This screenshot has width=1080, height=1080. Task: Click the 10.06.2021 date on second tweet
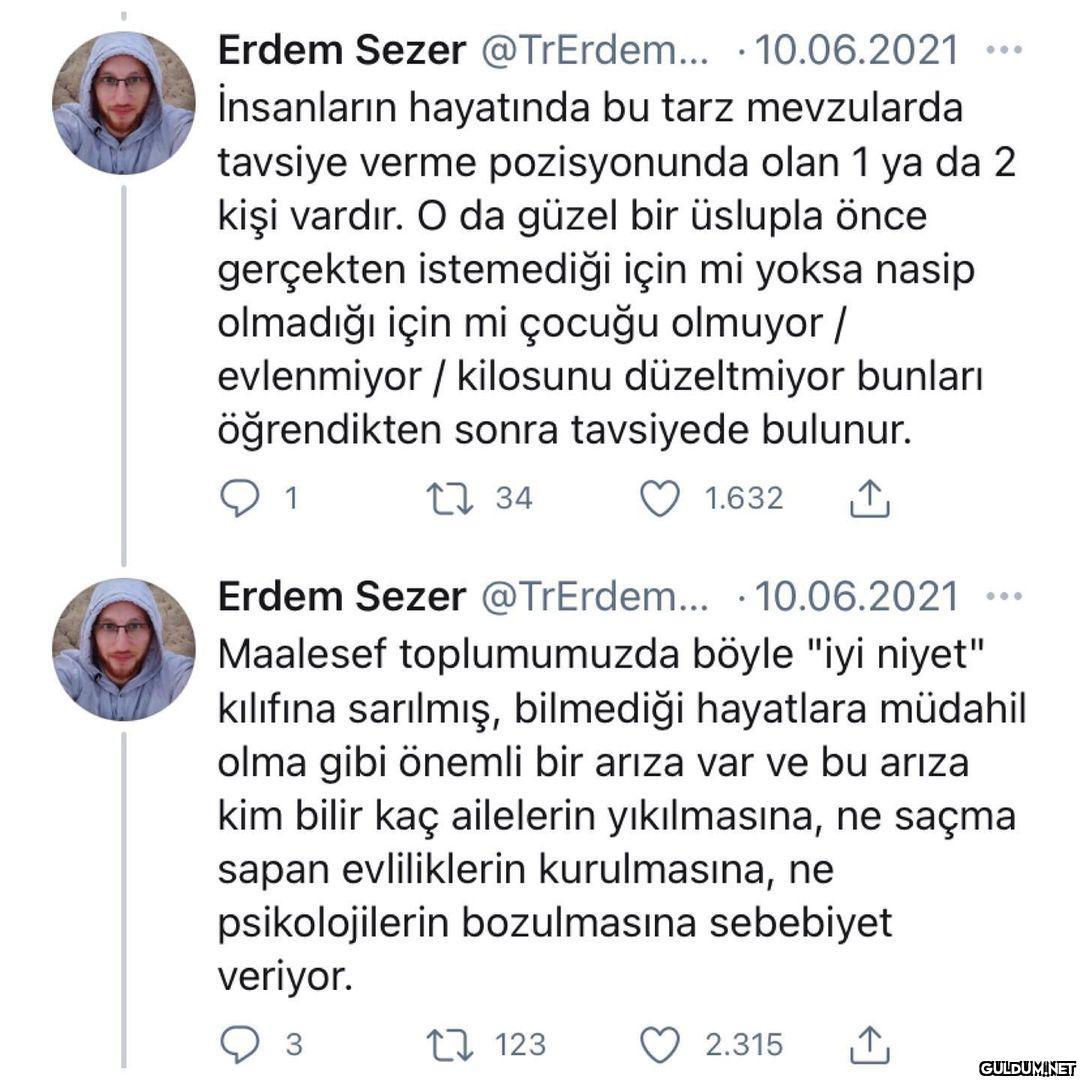coord(858,597)
